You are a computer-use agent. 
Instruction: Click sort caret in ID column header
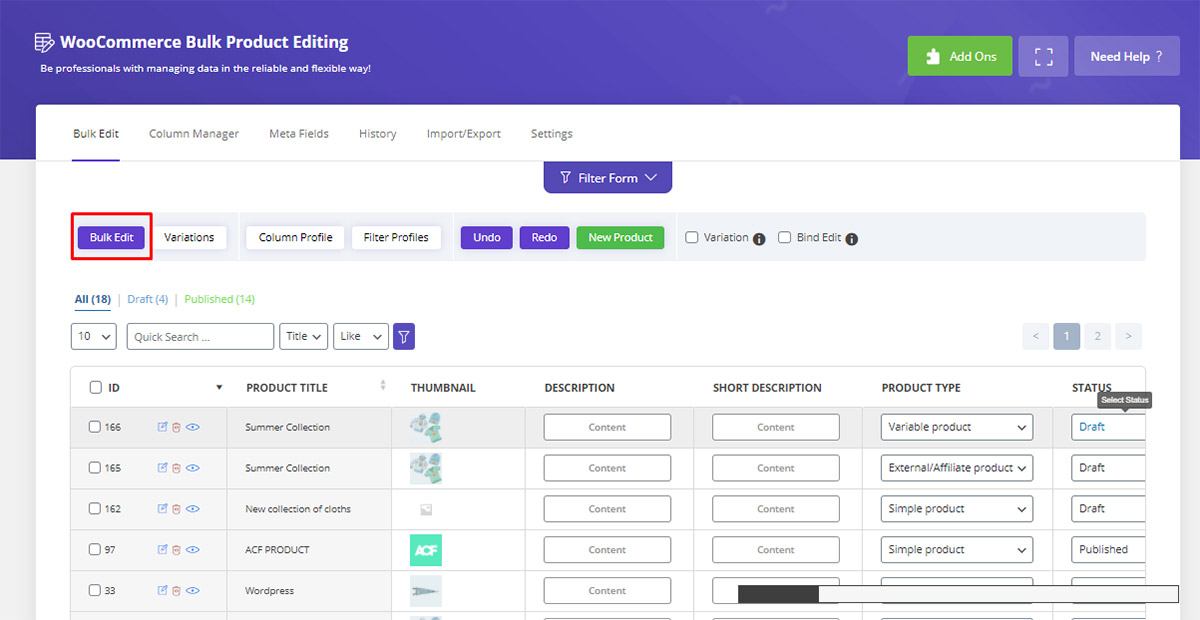[219, 388]
